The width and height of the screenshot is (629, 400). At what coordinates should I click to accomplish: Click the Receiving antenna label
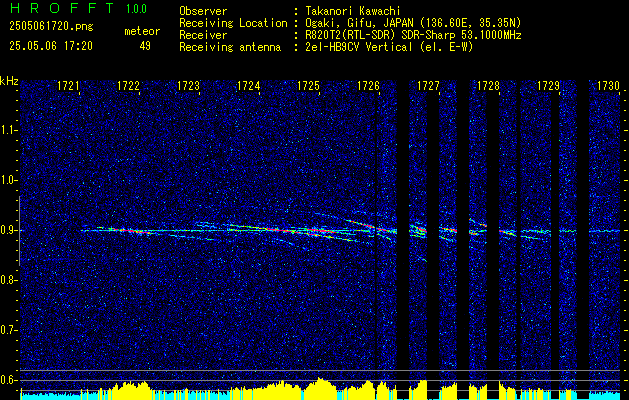pos(230,47)
